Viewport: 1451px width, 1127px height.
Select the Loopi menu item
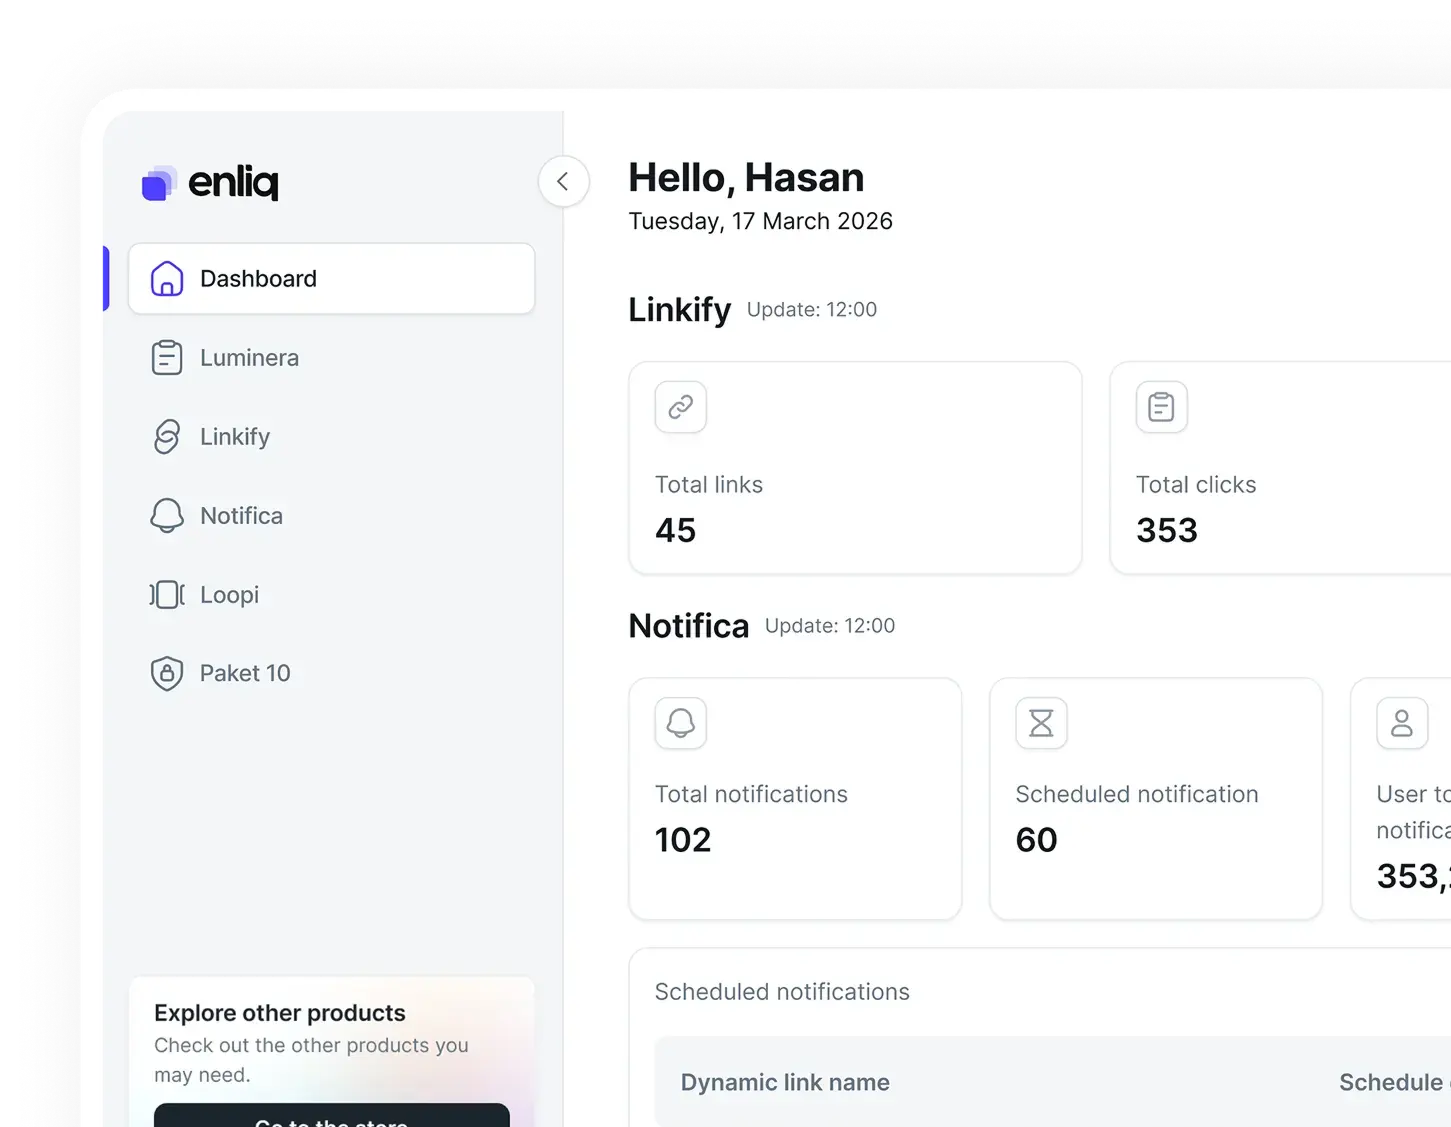tap(332, 595)
